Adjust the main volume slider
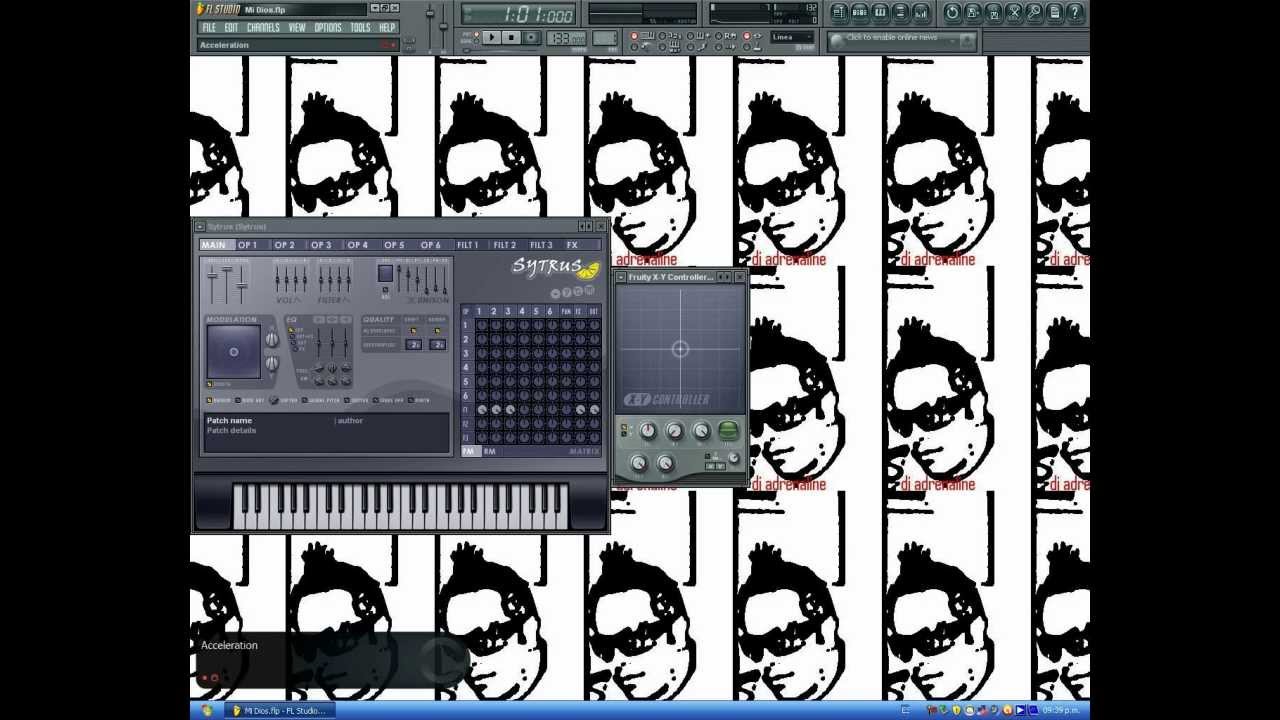 click(431, 26)
